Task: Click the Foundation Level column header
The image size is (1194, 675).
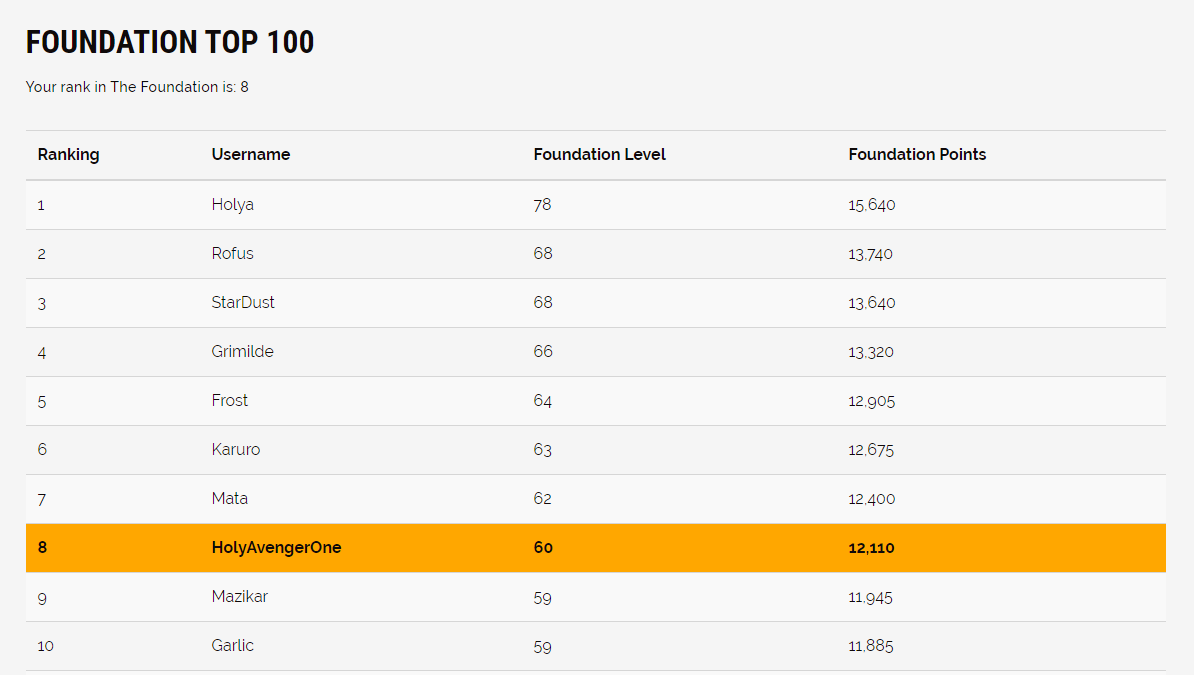Action: tap(599, 155)
